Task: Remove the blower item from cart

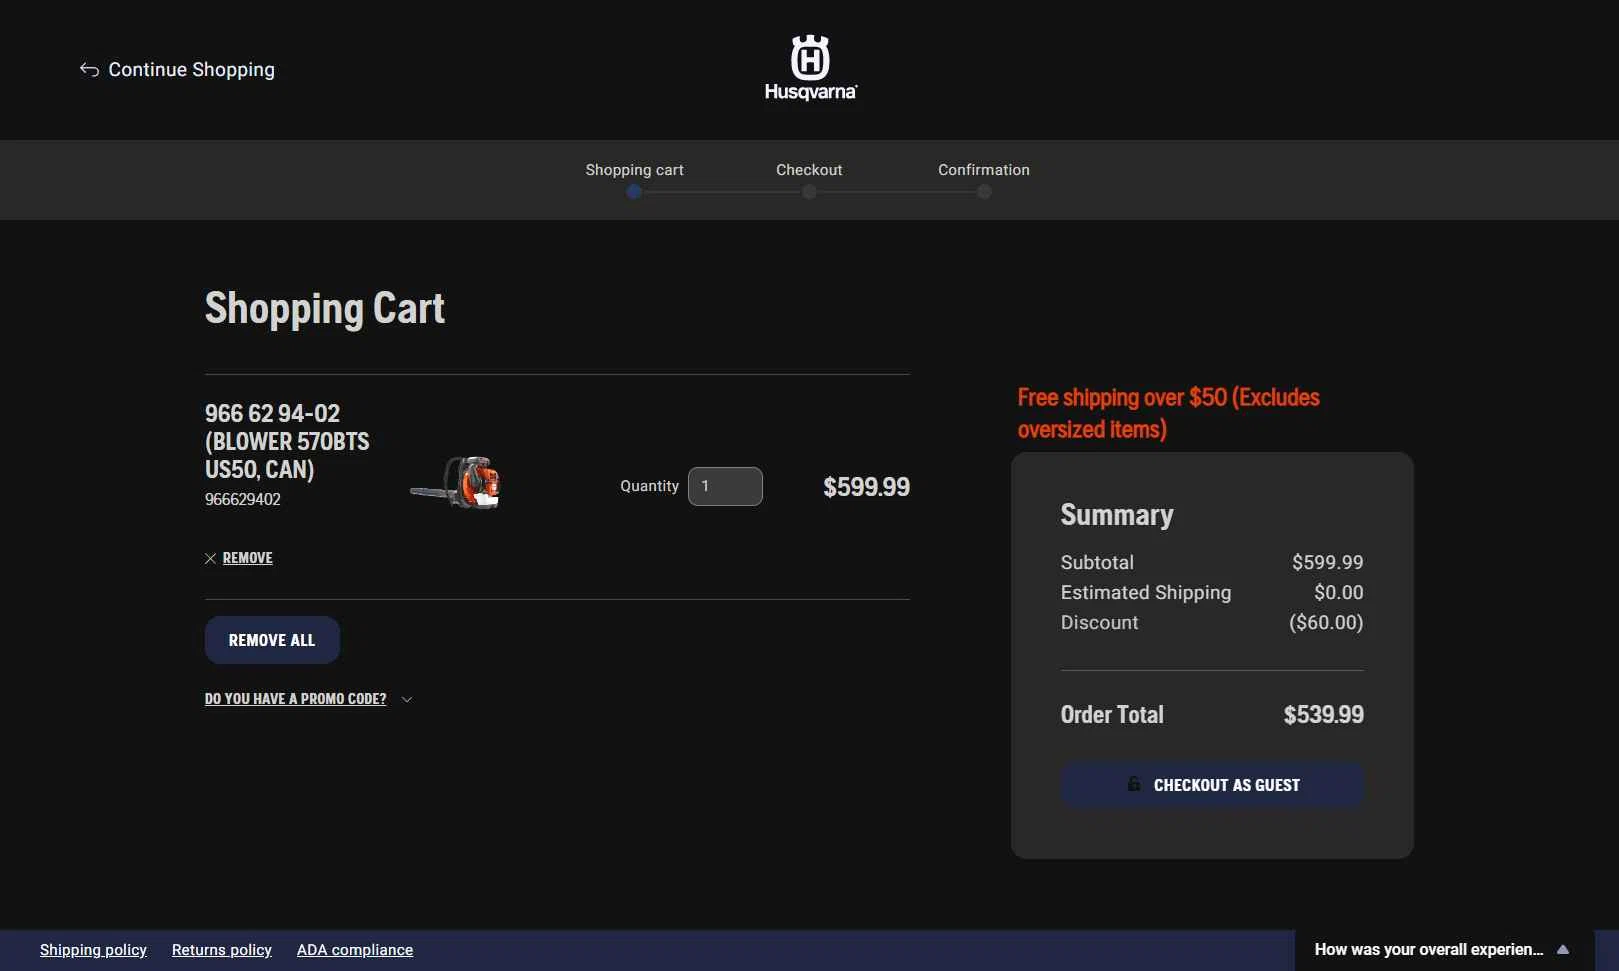Action: [x=247, y=558]
